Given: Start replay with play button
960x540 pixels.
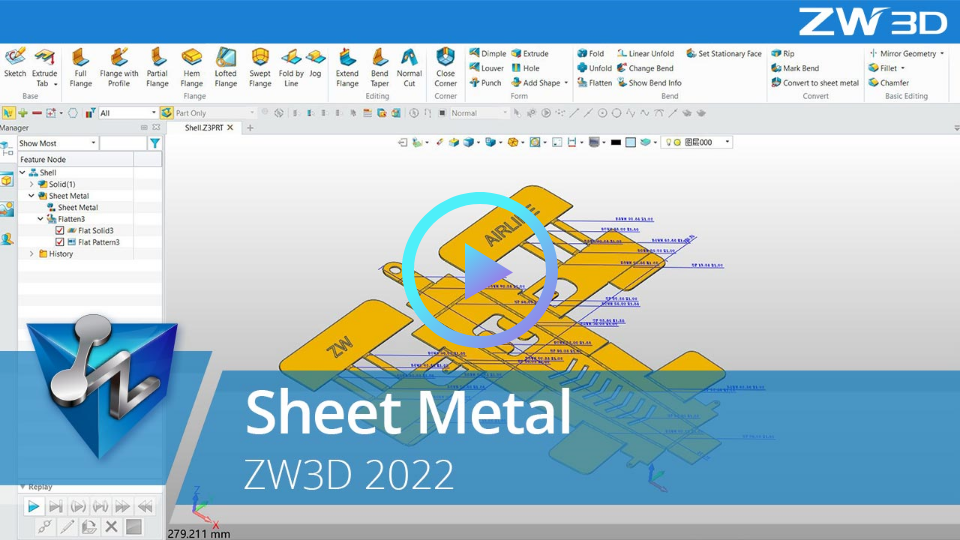Looking at the screenshot, I should [33, 506].
